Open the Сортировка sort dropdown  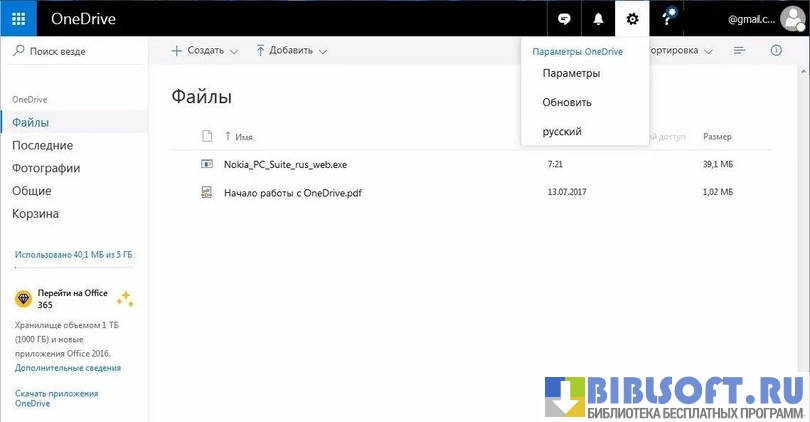[x=680, y=50]
